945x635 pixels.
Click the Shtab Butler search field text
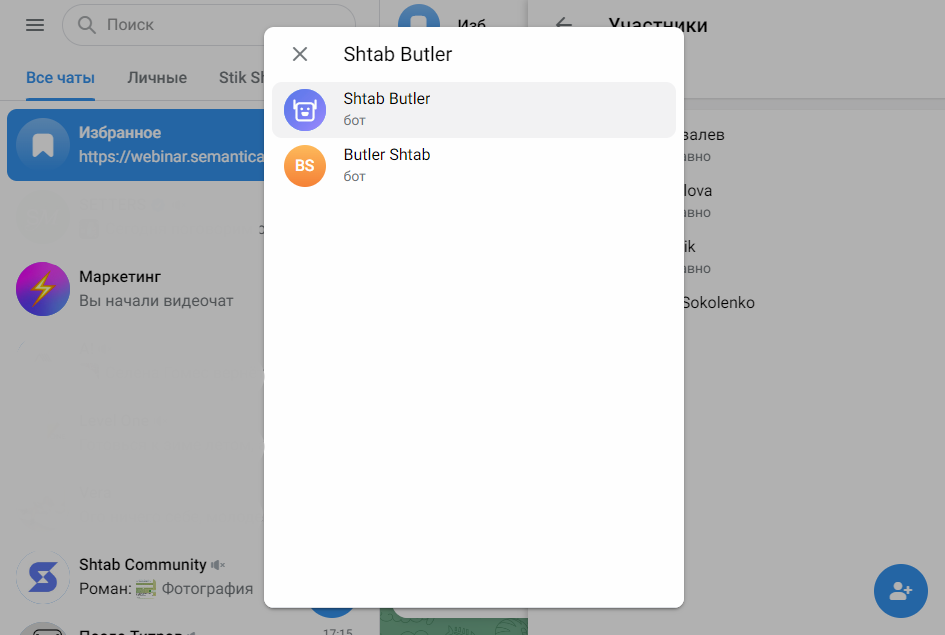398,54
